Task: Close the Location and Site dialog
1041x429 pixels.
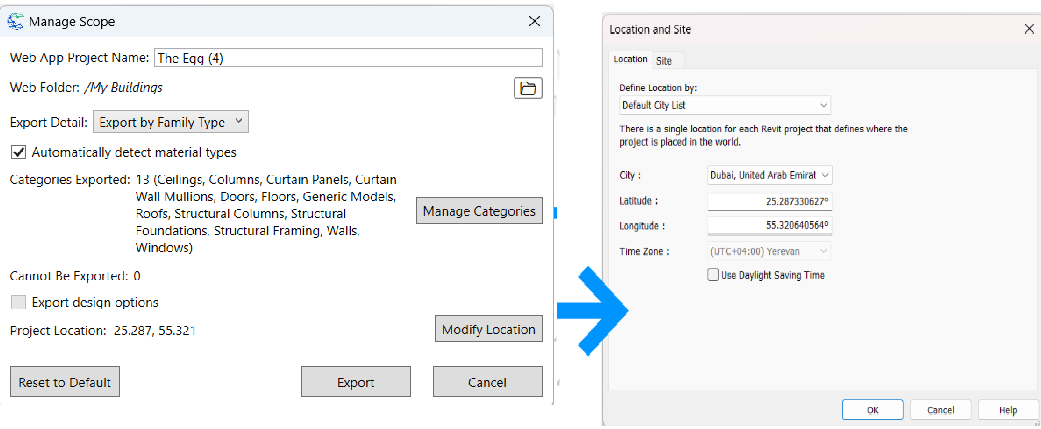Action: (x=1029, y=29)
